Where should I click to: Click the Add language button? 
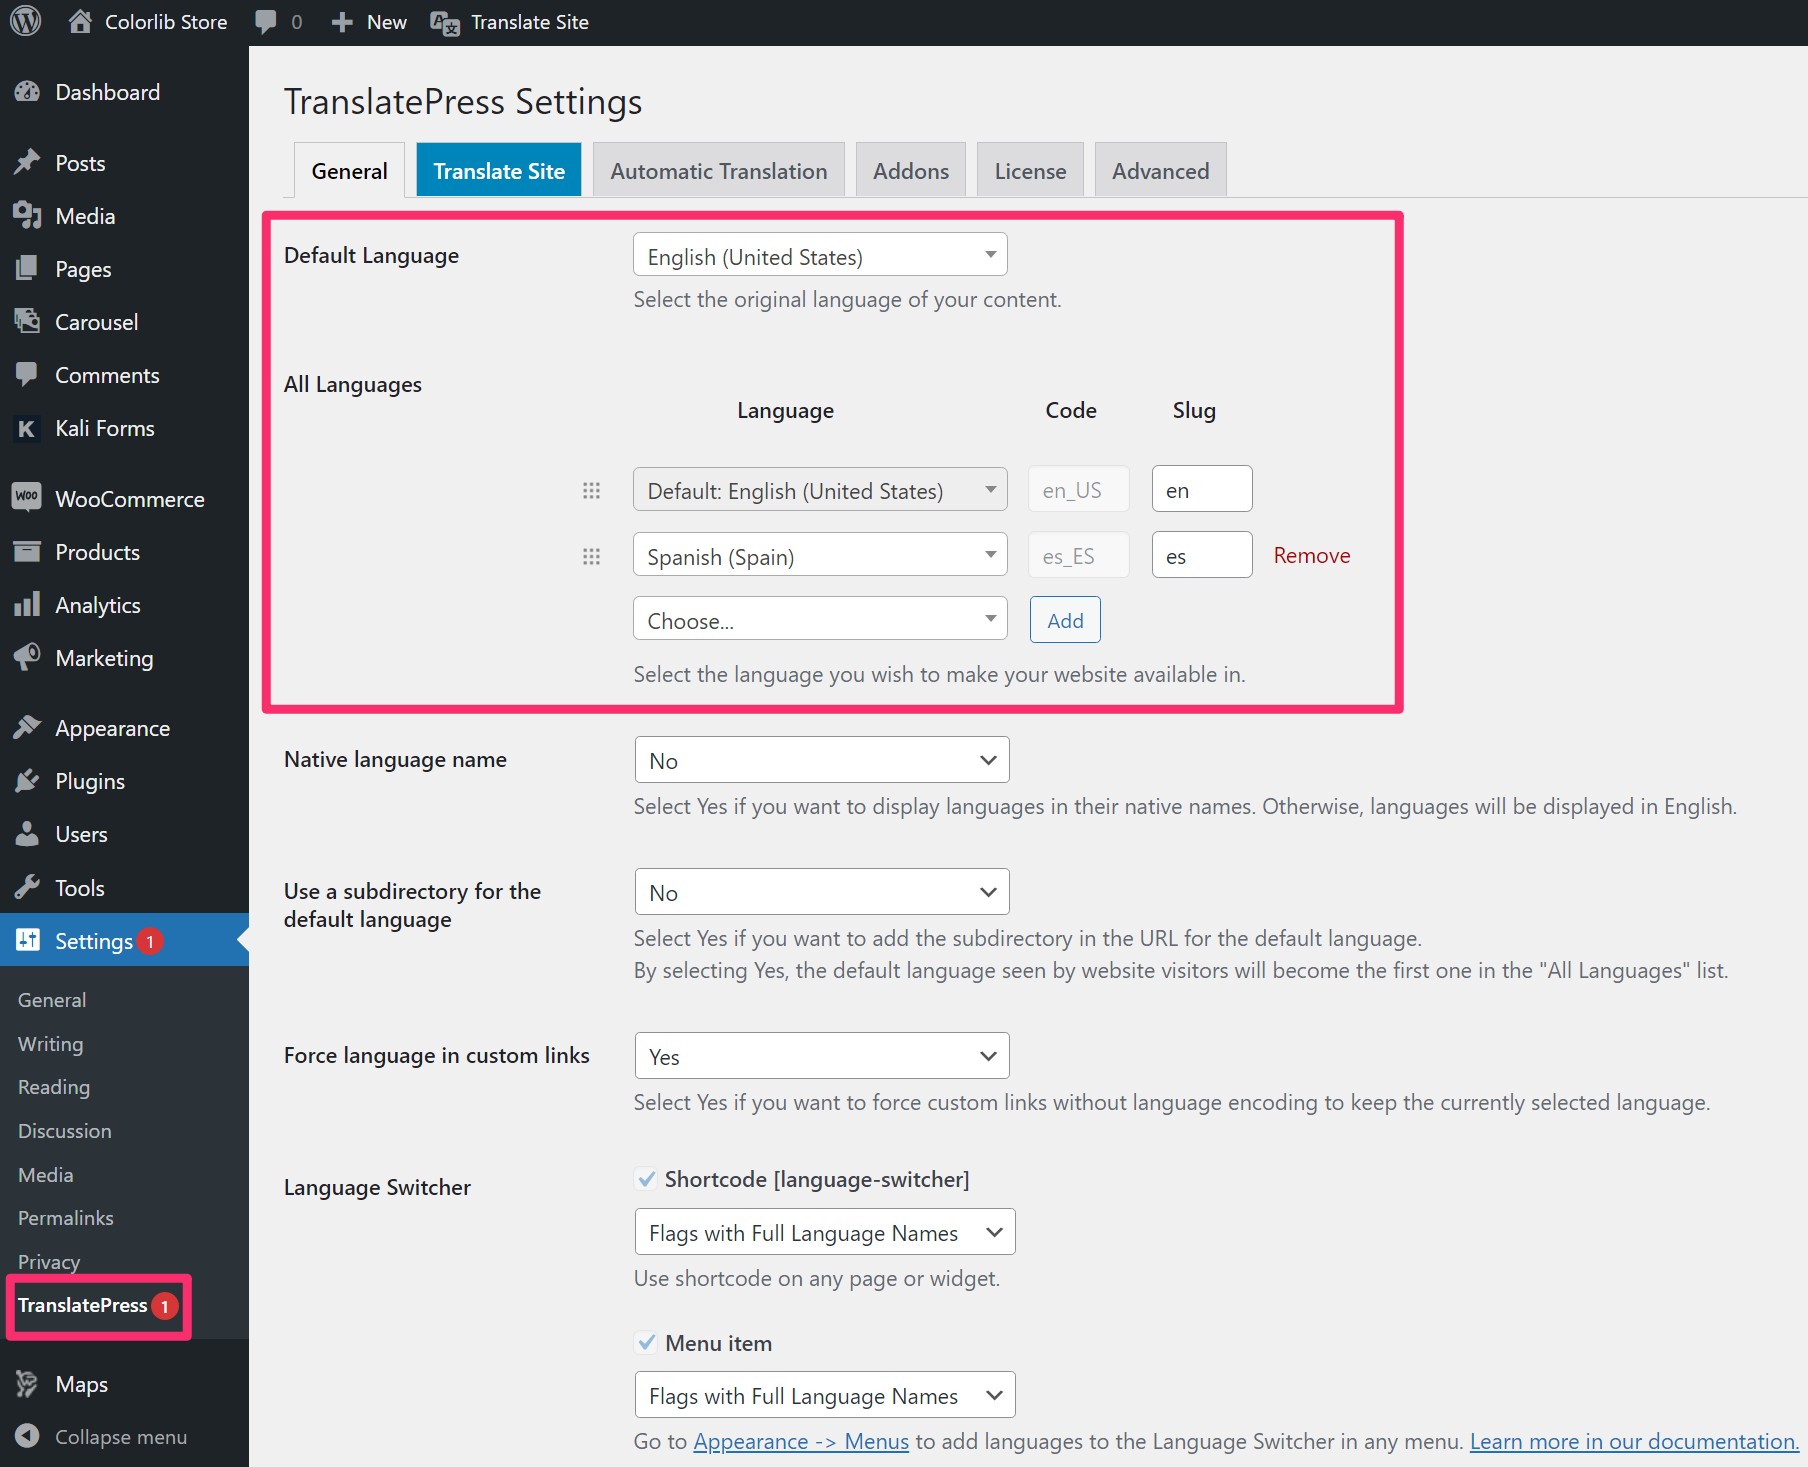coord(1065,620)
